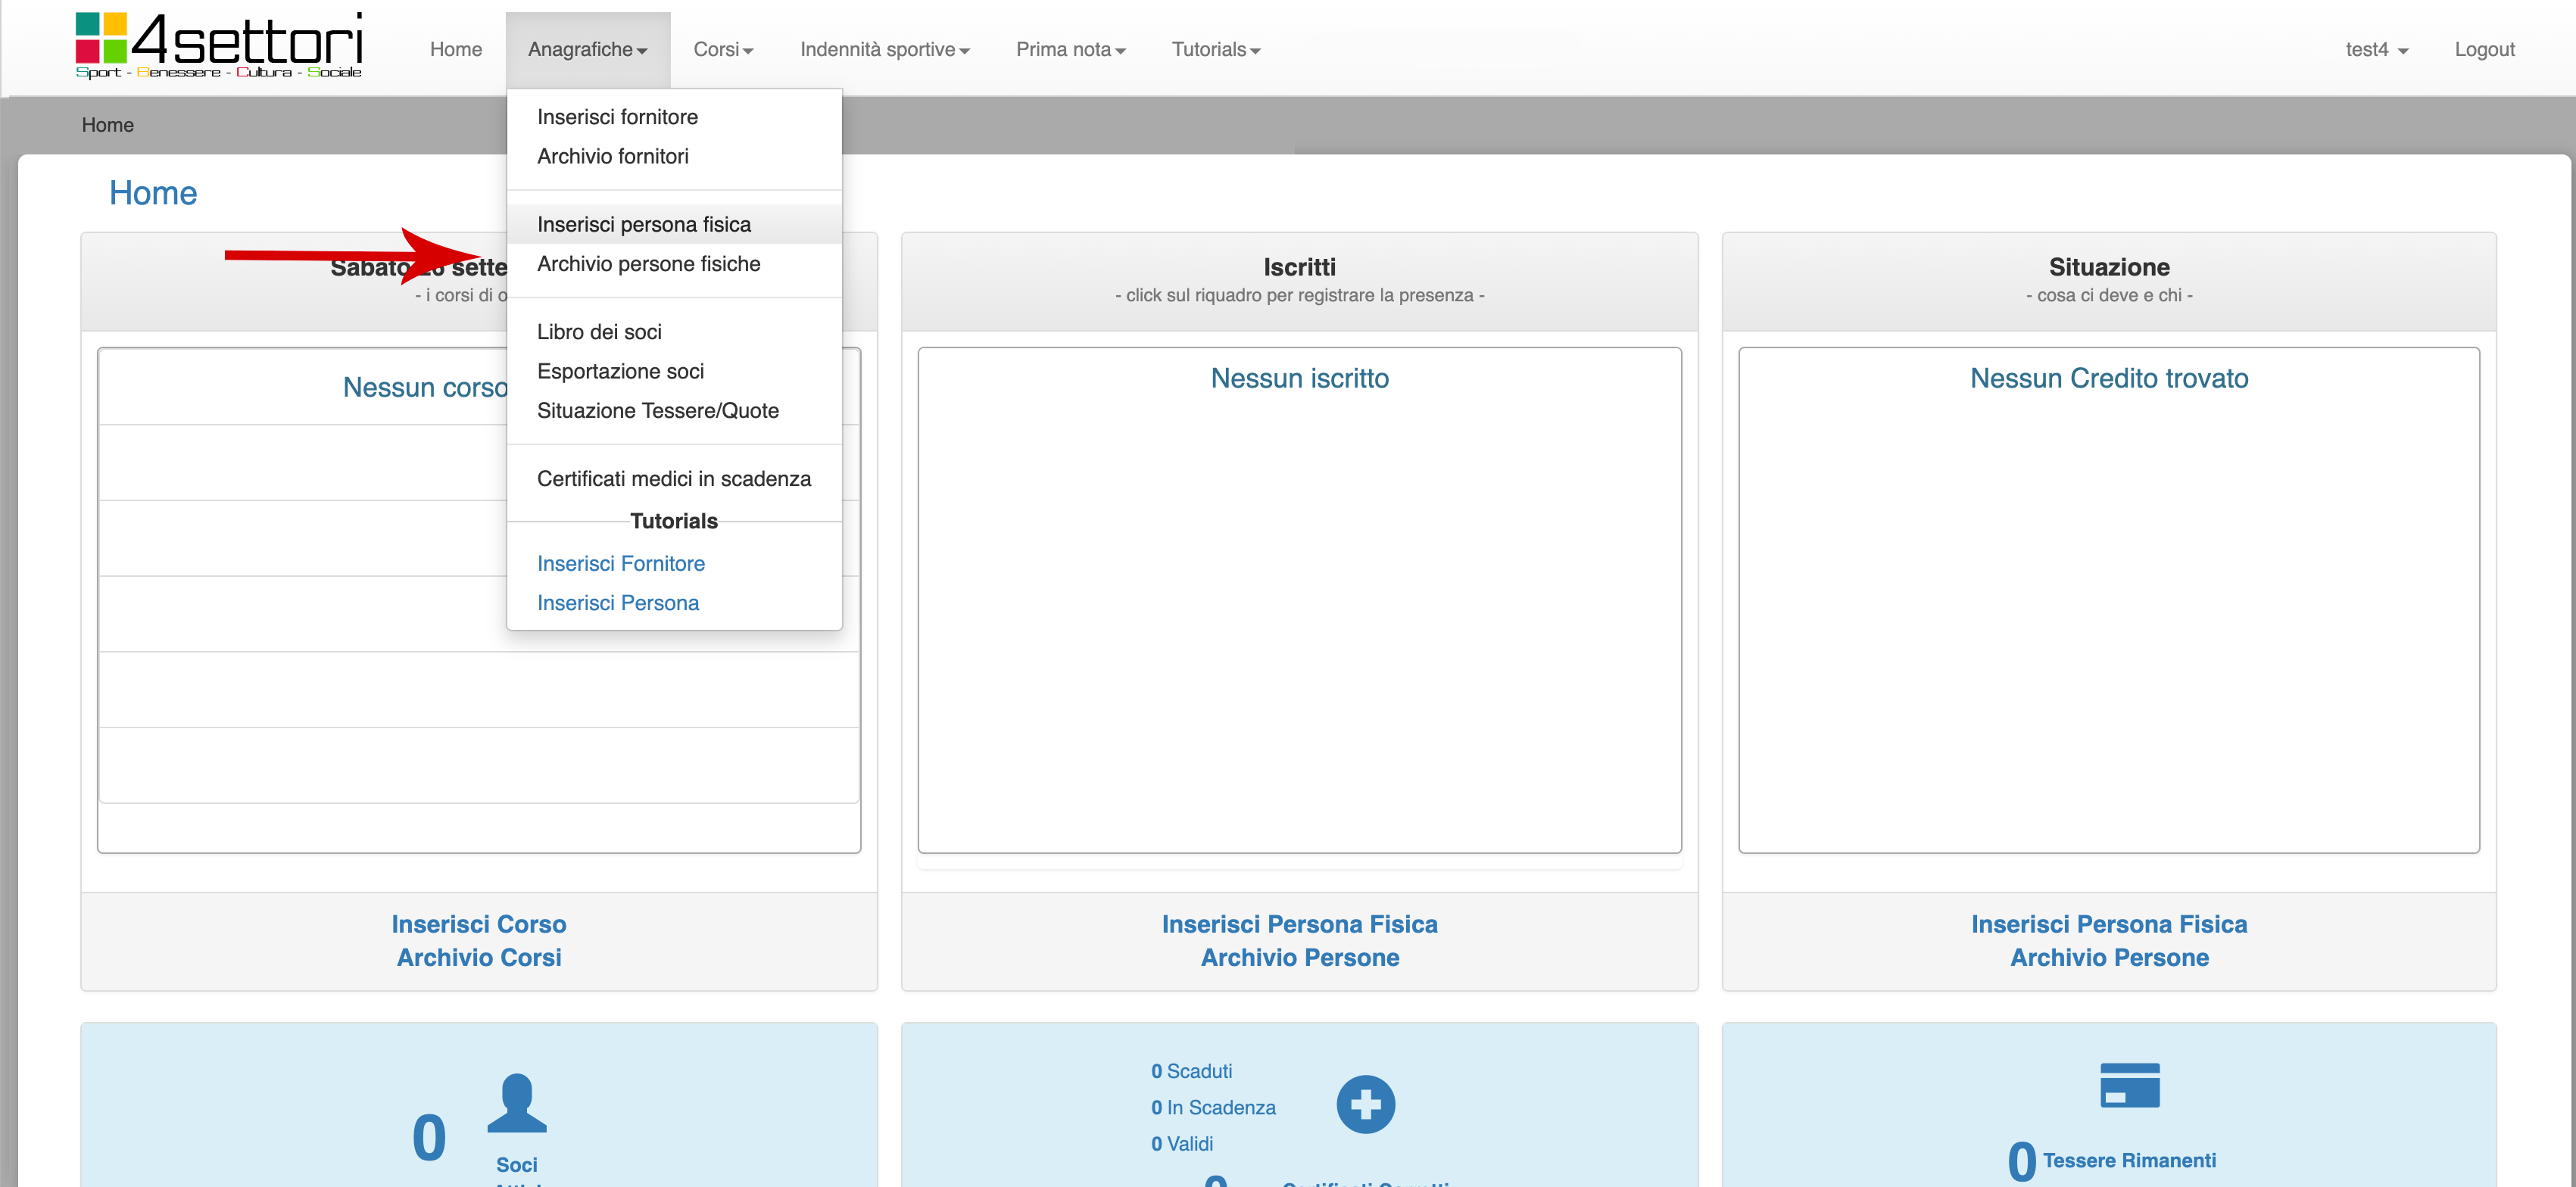Open the Tutorials dropdown in navbar
Image resolution: width=2576 pixels, height=1187 pixels.
click(1215, 49)
